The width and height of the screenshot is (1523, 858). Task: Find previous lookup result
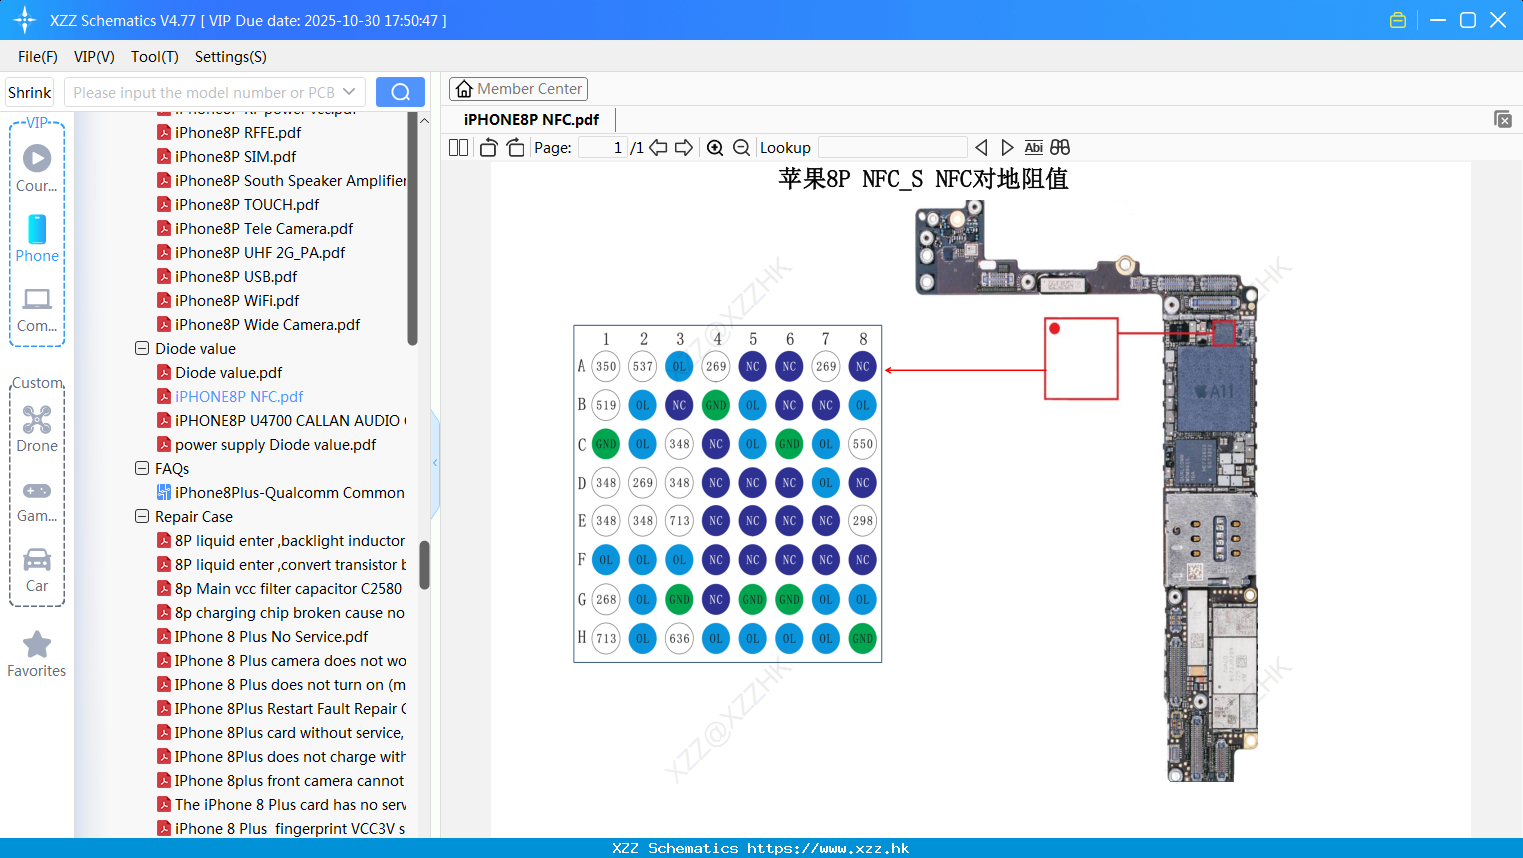pos(981,147)
